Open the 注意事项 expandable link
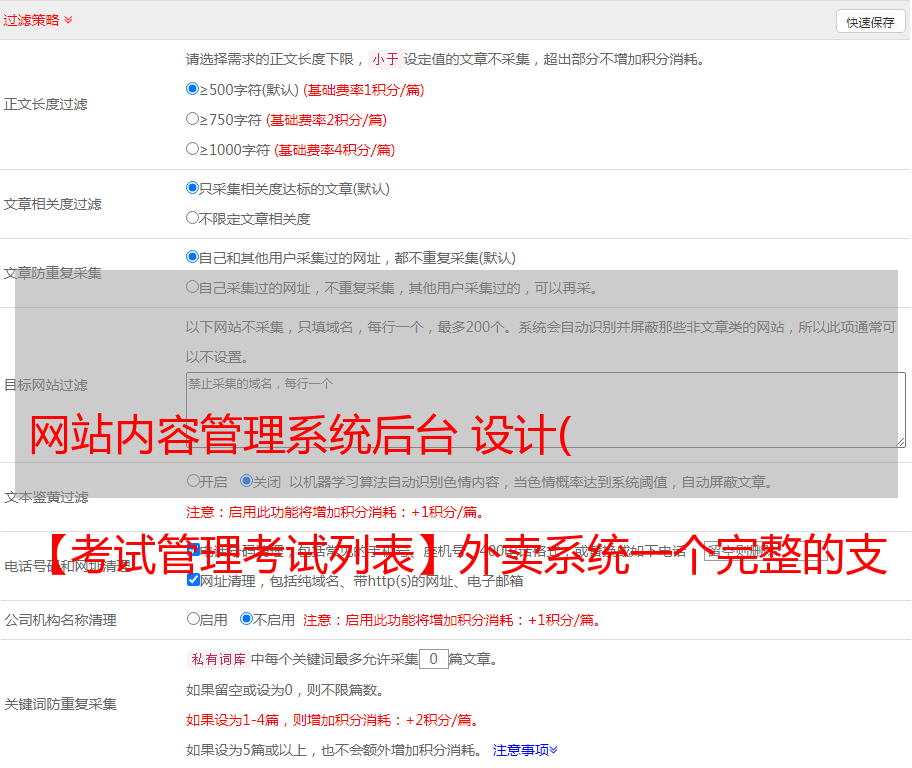 525,750
